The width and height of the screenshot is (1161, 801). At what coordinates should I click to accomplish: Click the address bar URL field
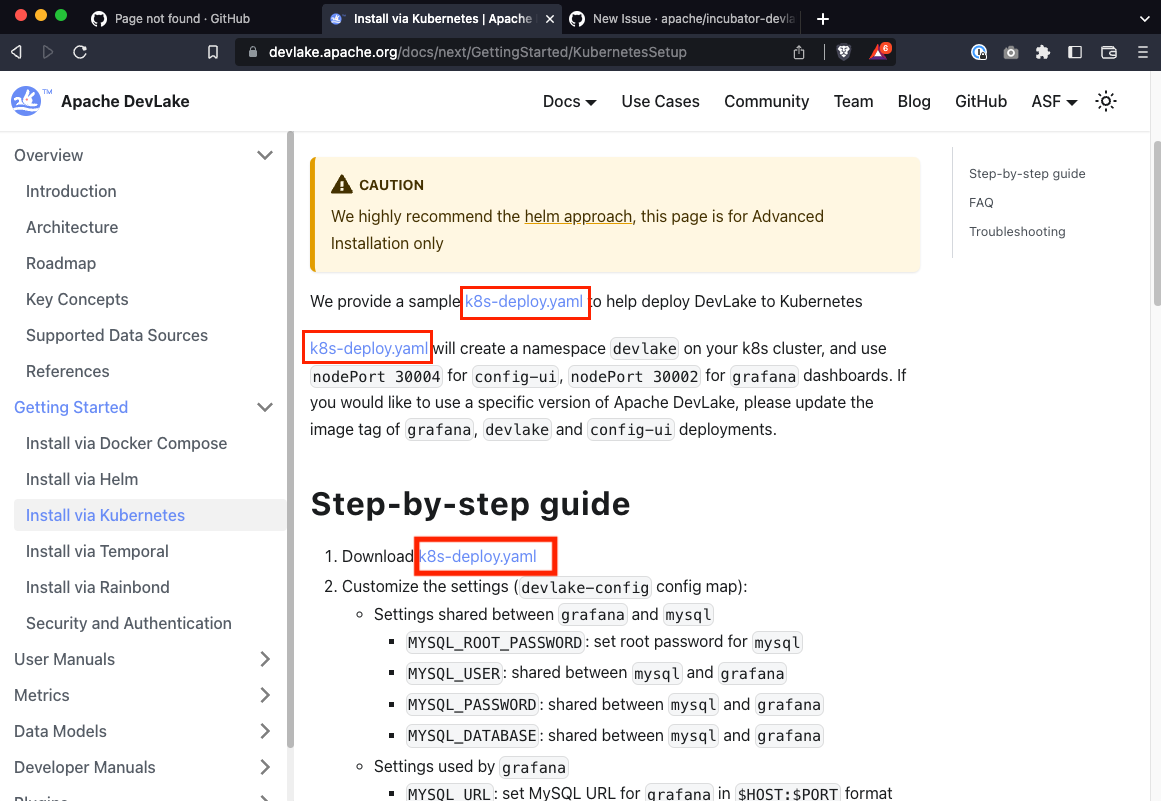click(478, 52)
